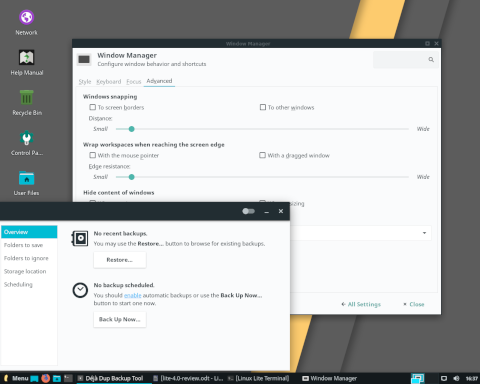Close the Déjà Dup backup window
Viewport: 480px width, 384px height.
point(281,211)
